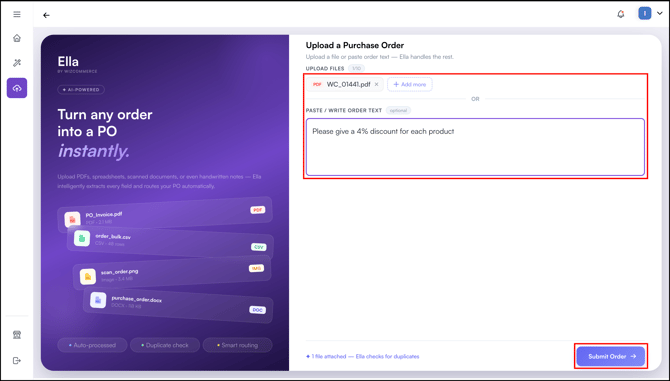
Task: Open the storefront icon in sidebar
Action: point(17,335)
